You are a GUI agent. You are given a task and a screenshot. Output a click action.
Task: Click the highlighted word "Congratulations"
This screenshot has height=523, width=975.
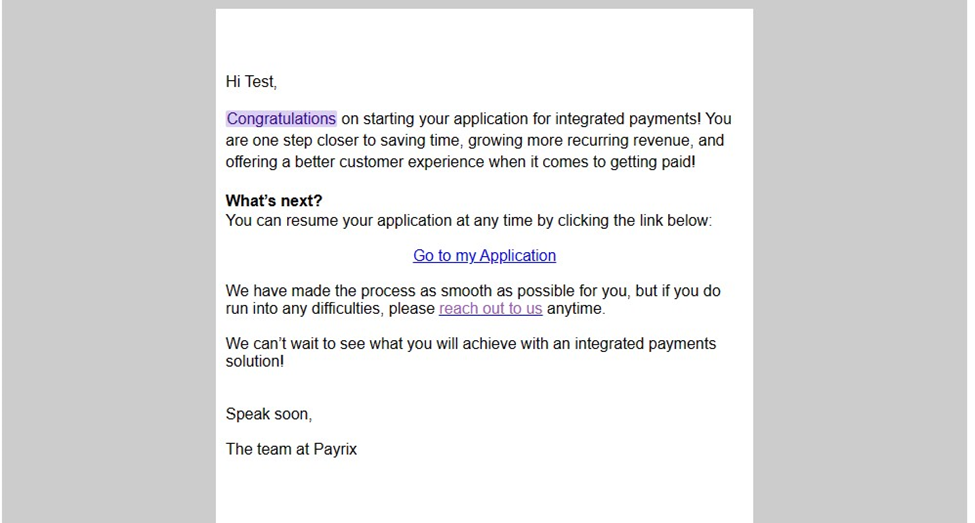point(281,119)
